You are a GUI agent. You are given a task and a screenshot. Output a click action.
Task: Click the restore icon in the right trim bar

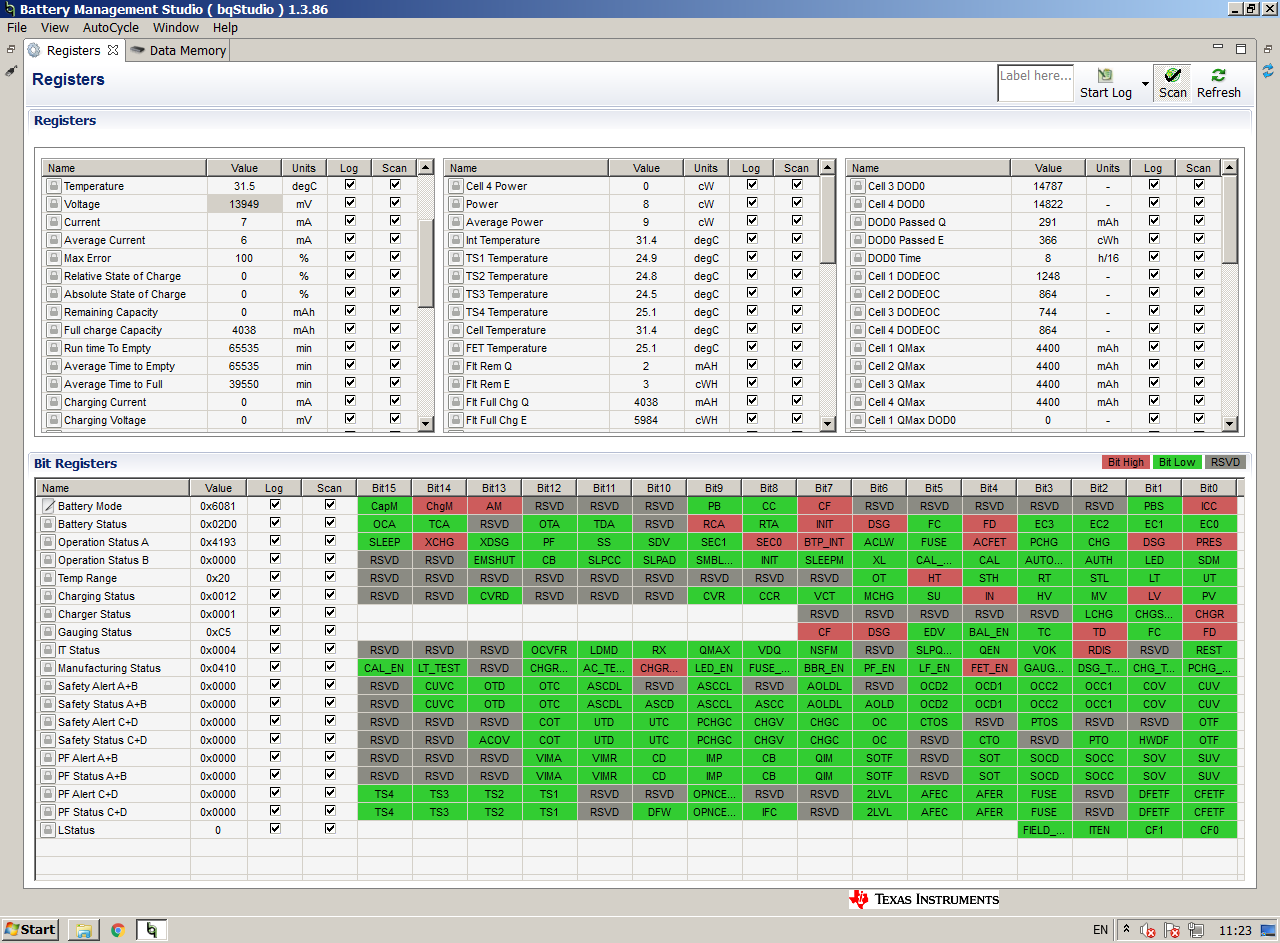point(1268,48)
